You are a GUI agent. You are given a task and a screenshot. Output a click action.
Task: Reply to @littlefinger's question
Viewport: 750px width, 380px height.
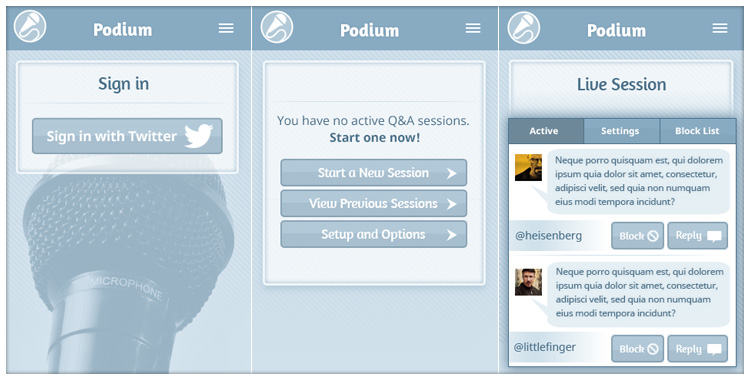[697, 349]
